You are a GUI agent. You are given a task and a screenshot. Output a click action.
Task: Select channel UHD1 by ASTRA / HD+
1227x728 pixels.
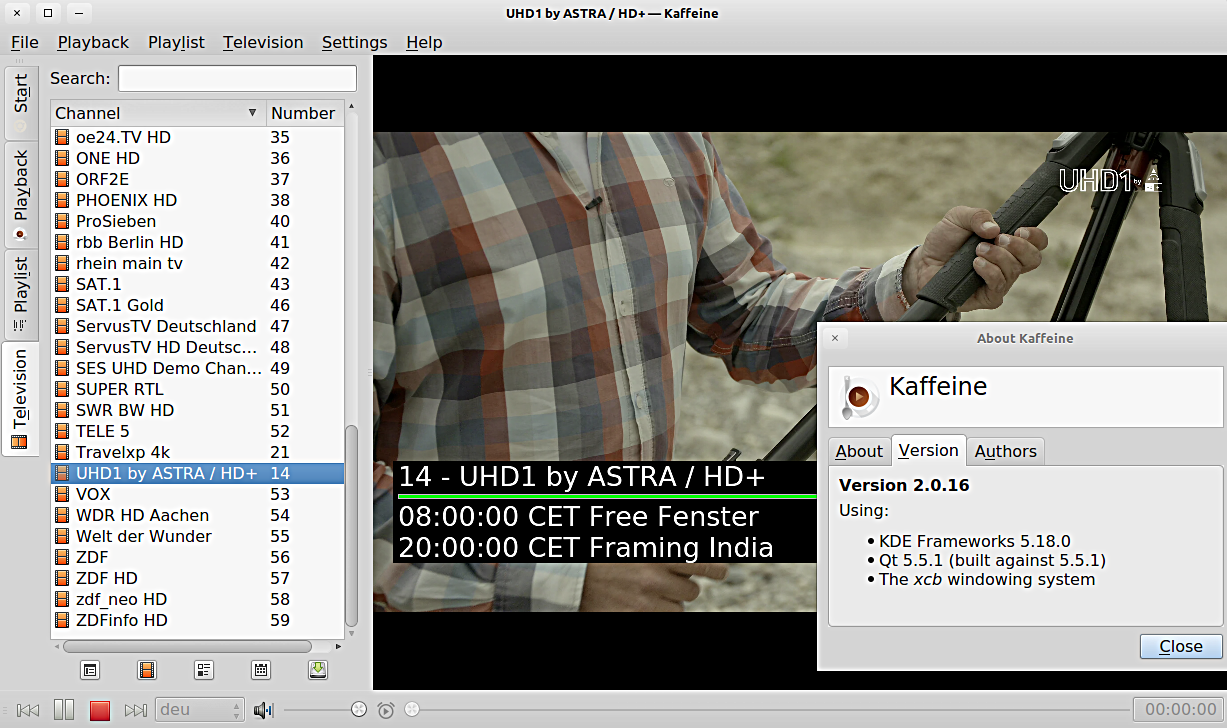click(x=197, y=473)
